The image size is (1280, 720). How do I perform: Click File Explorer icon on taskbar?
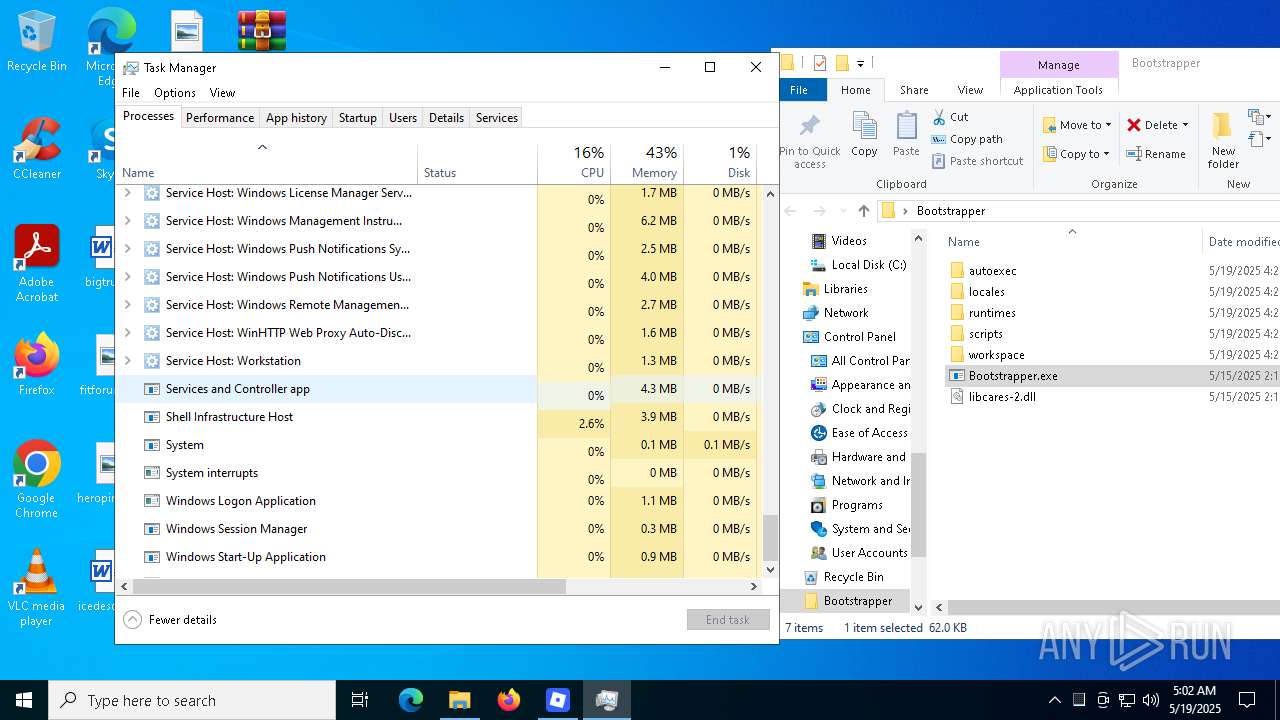(x=459, y=700)
